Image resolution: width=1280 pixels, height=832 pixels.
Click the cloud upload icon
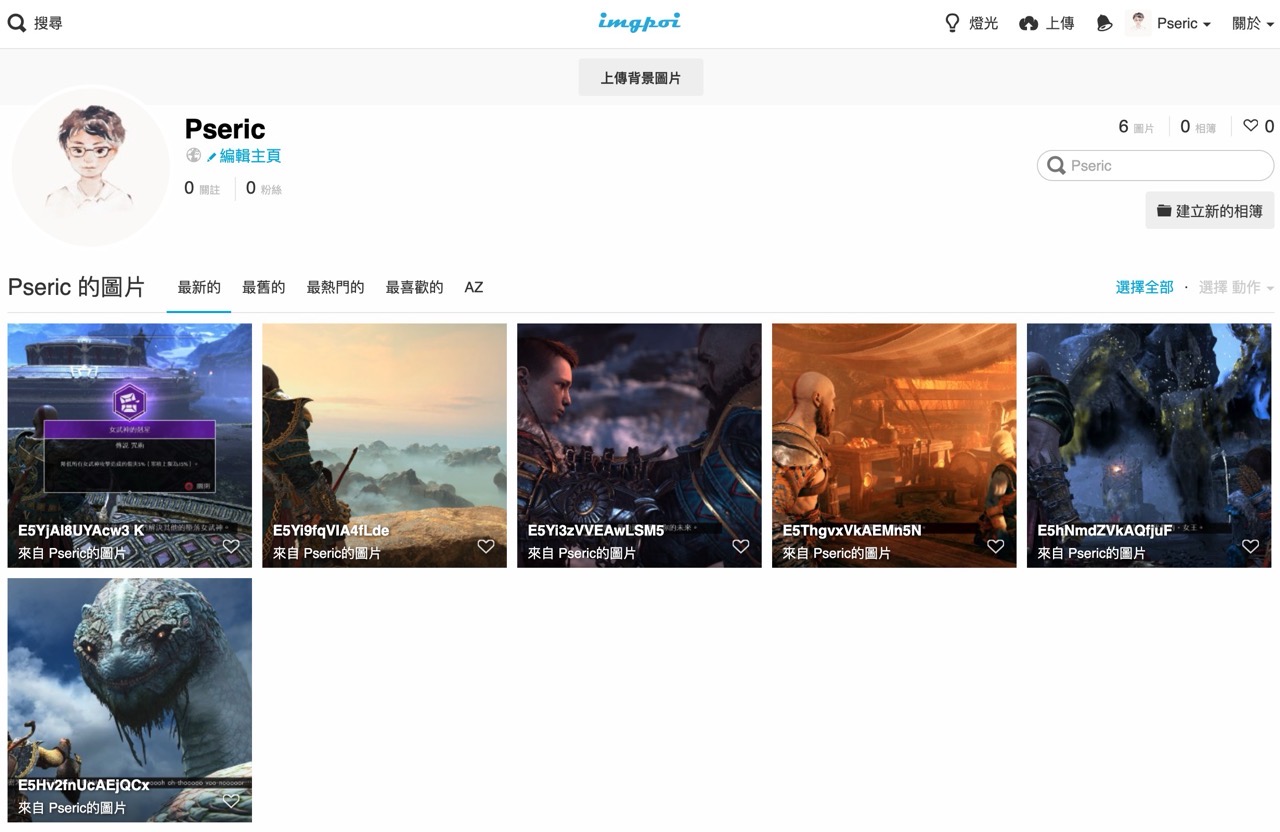click(x=1028, y=23)
